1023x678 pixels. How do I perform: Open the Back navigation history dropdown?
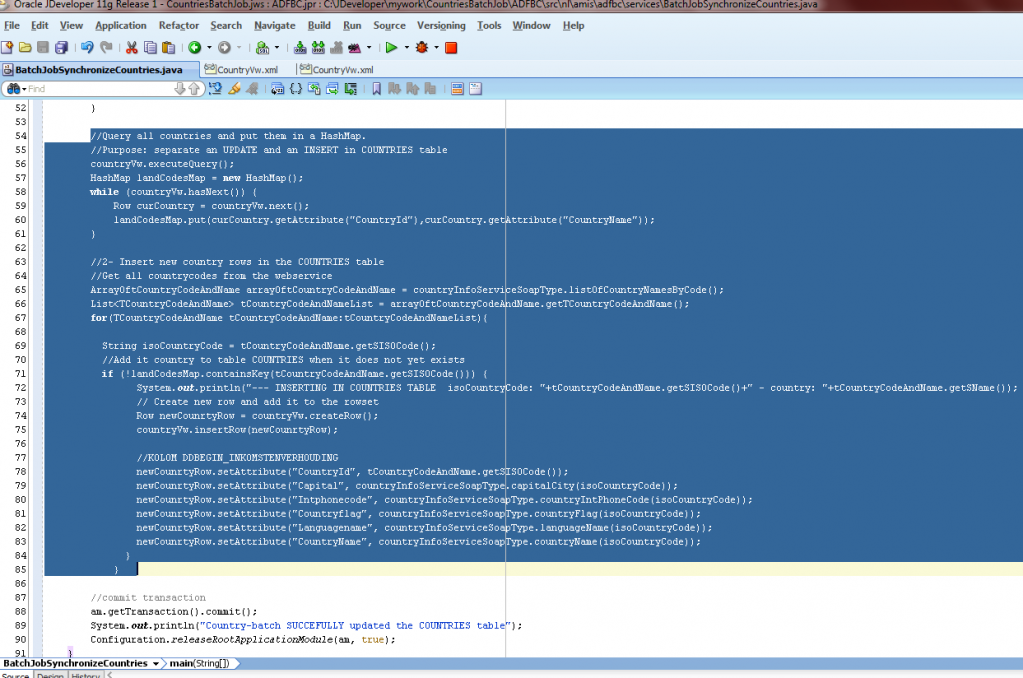click(207, 47)
